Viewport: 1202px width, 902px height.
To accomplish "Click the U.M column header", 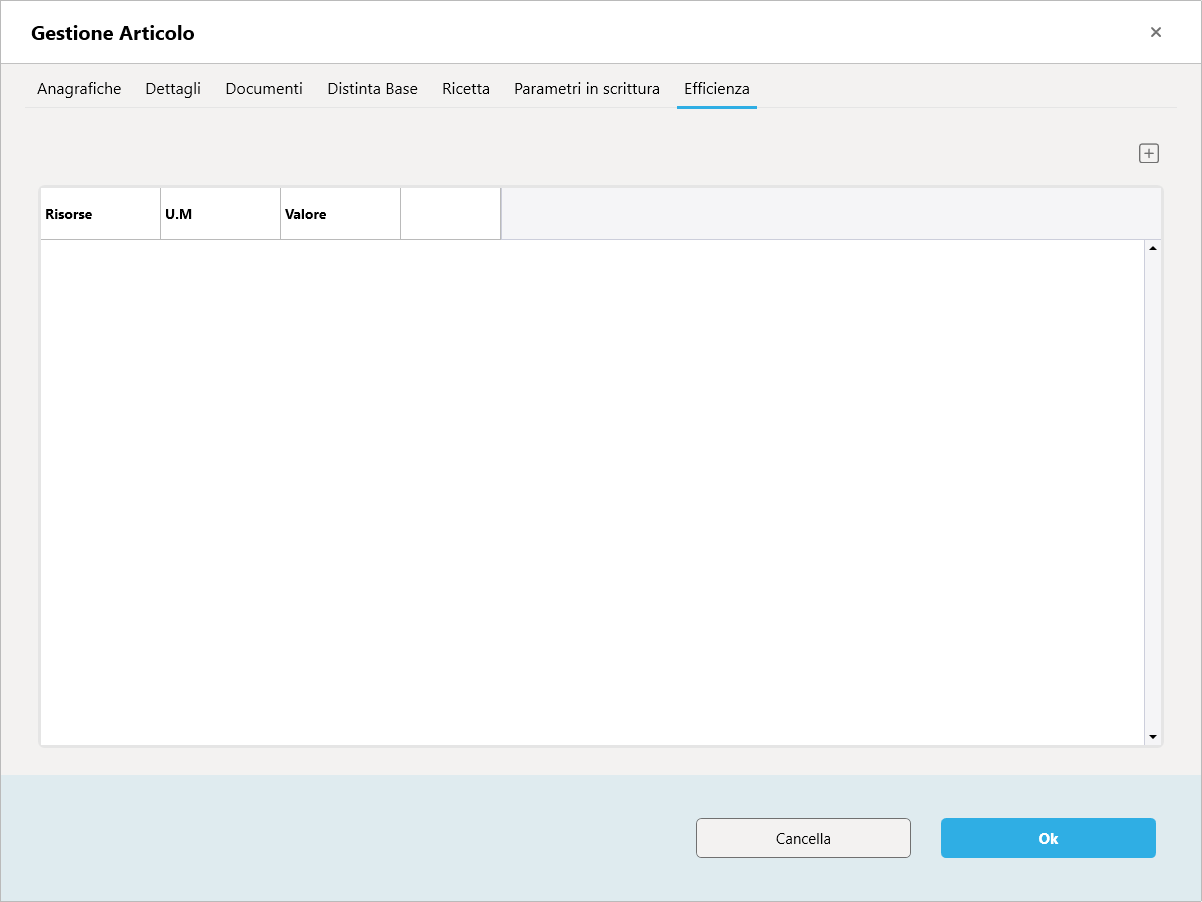I will click(221, 214).
